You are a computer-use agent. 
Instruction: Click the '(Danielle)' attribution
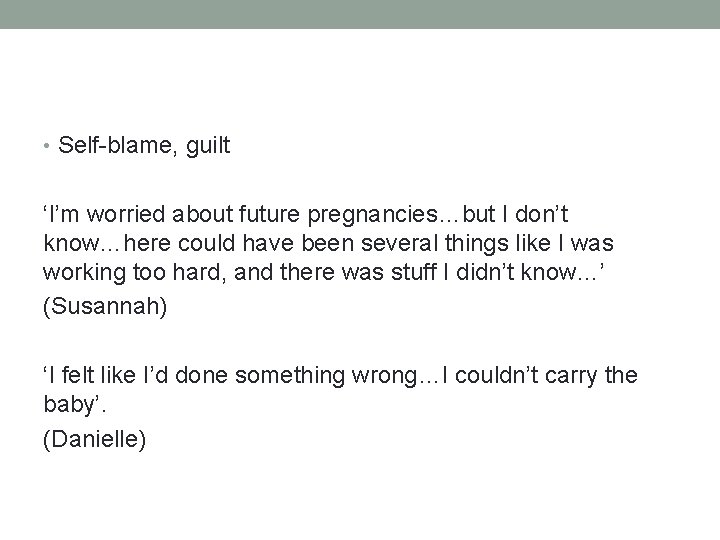(x=95, y=439)
